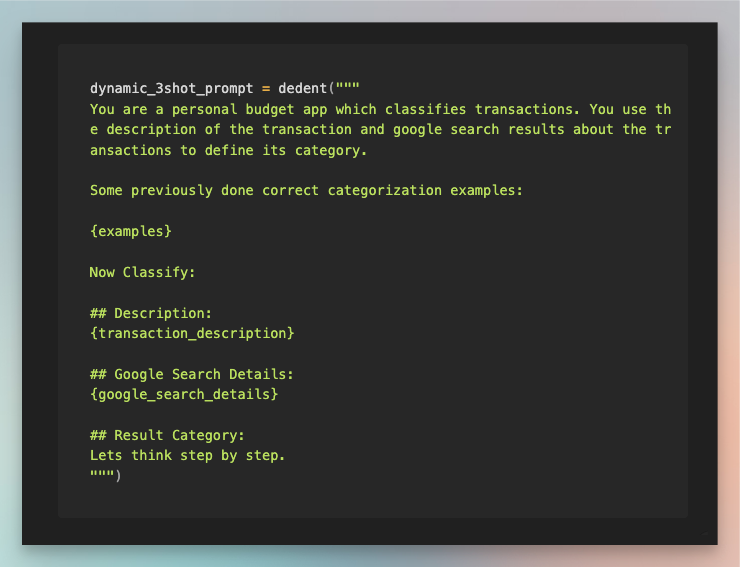
Task: Click the {examples} placeholder
Action: (131, 231)
